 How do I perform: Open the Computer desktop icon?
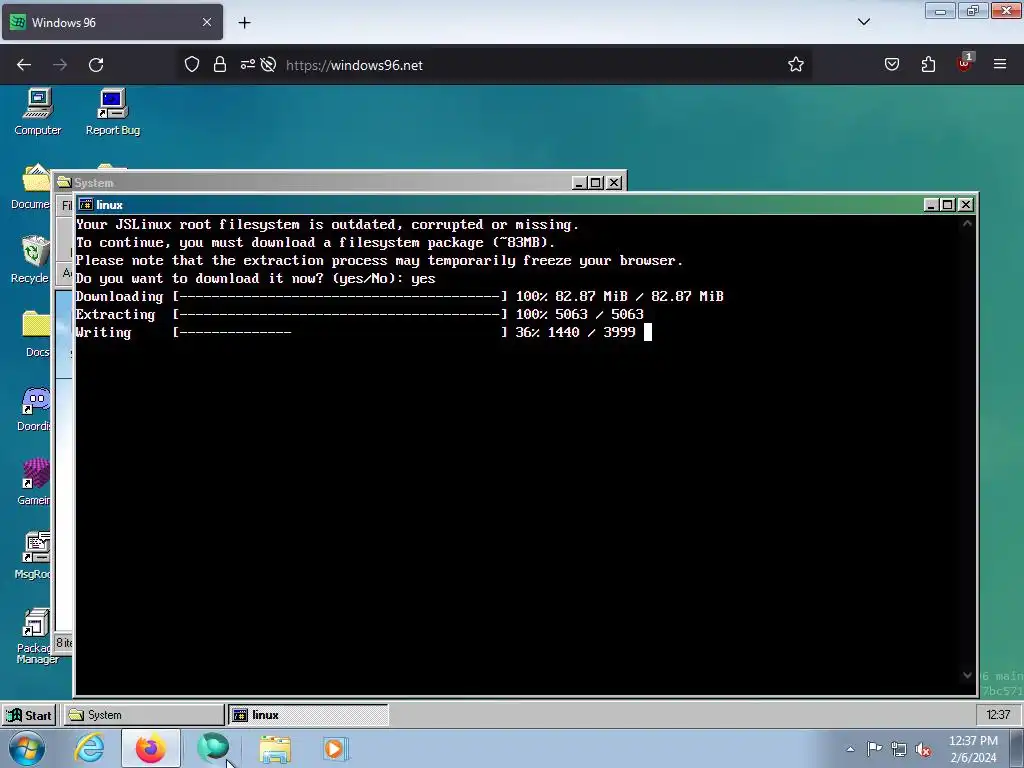(38, 112)
